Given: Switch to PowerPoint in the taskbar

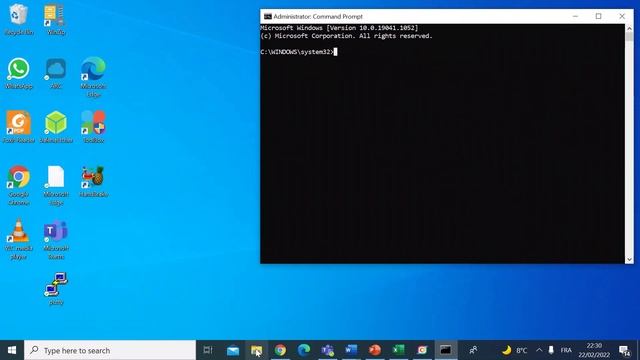Looking at the screenshot, I should click(375, 350).
